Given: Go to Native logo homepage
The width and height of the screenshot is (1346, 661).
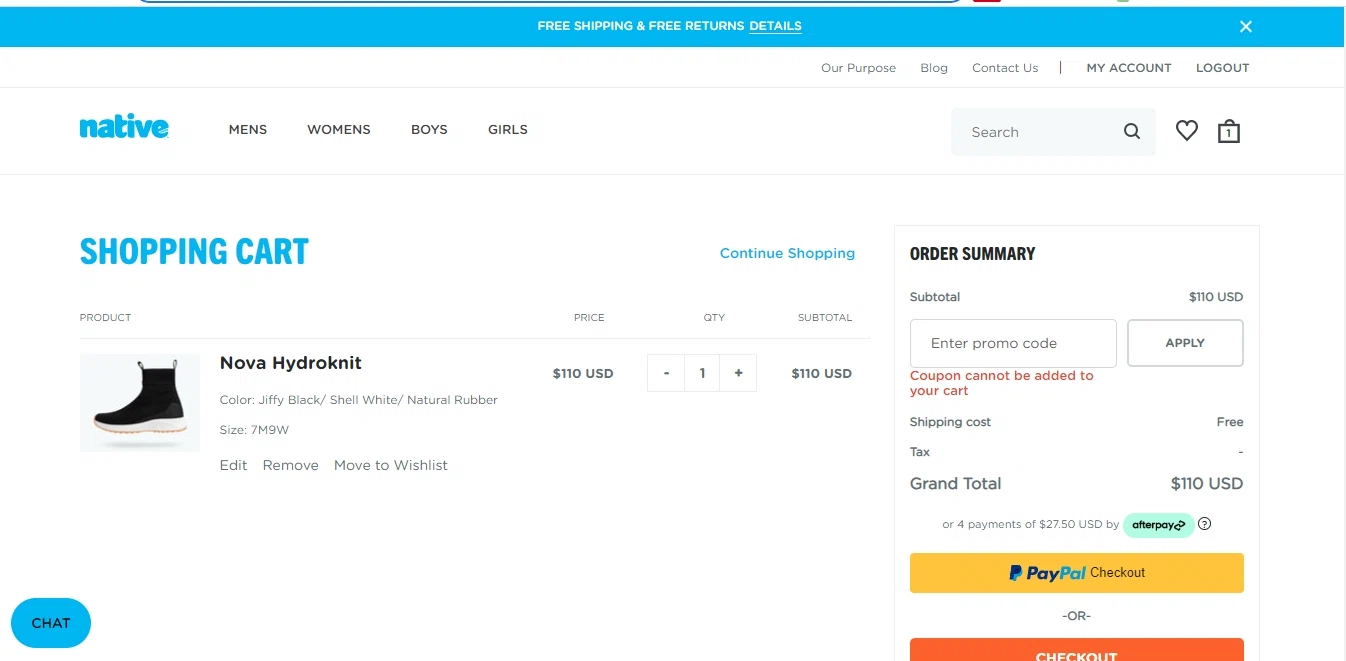Looking at the screenshot, I should pyautogui.click(x=124, y=127).
